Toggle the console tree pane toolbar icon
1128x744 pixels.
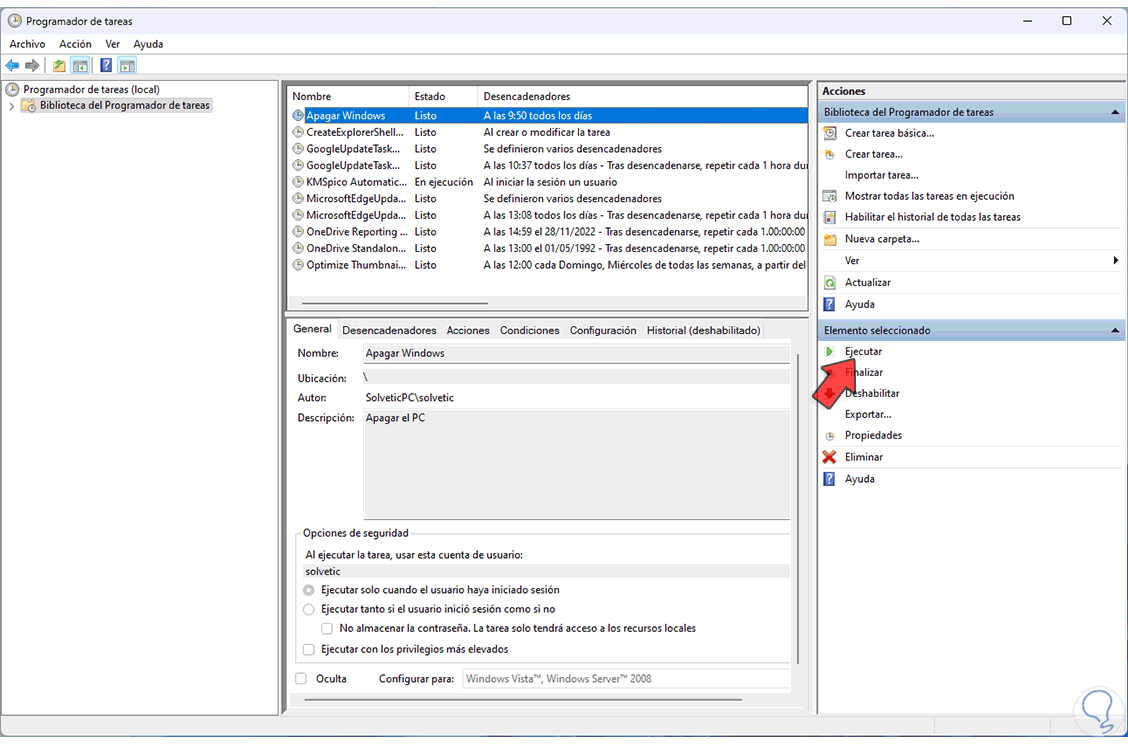(x=81, y=65)
